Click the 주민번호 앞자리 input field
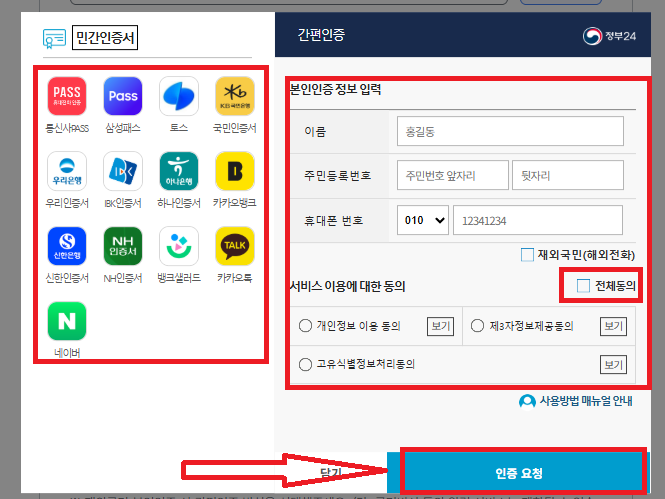This screenshot has height=499, width=665. [x=453, y=175]
